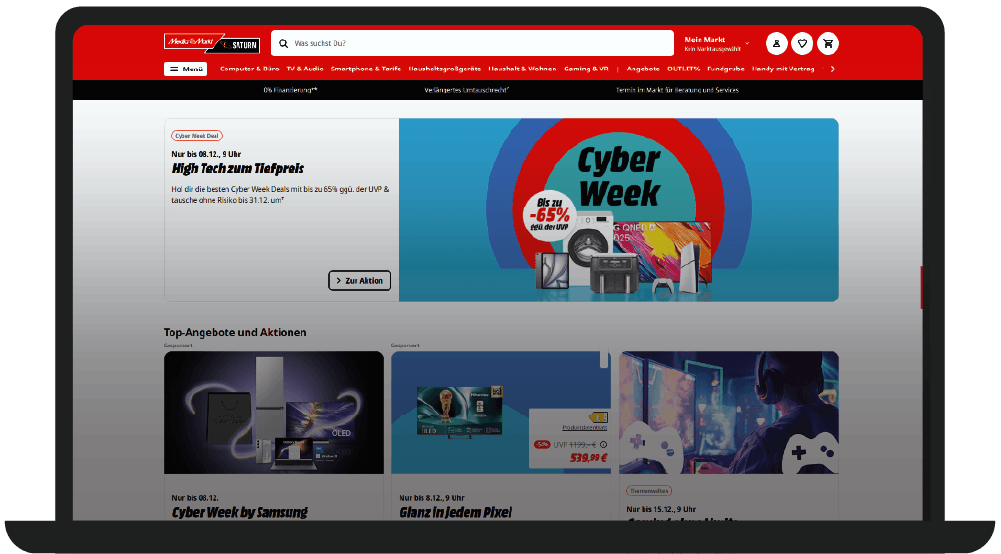Viewport: 1001px width, 554px height.
Task: Open the Gaming & VR category
Action: (586, 69)
